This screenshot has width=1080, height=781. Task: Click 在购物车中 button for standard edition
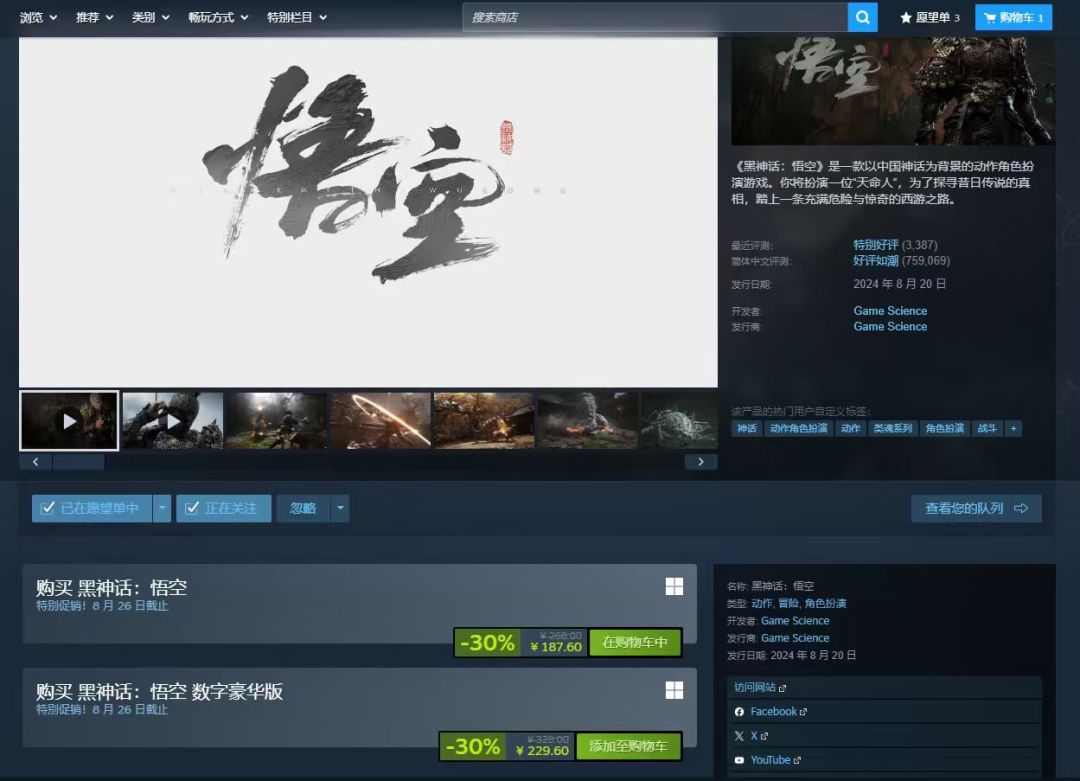click(635, 643)
